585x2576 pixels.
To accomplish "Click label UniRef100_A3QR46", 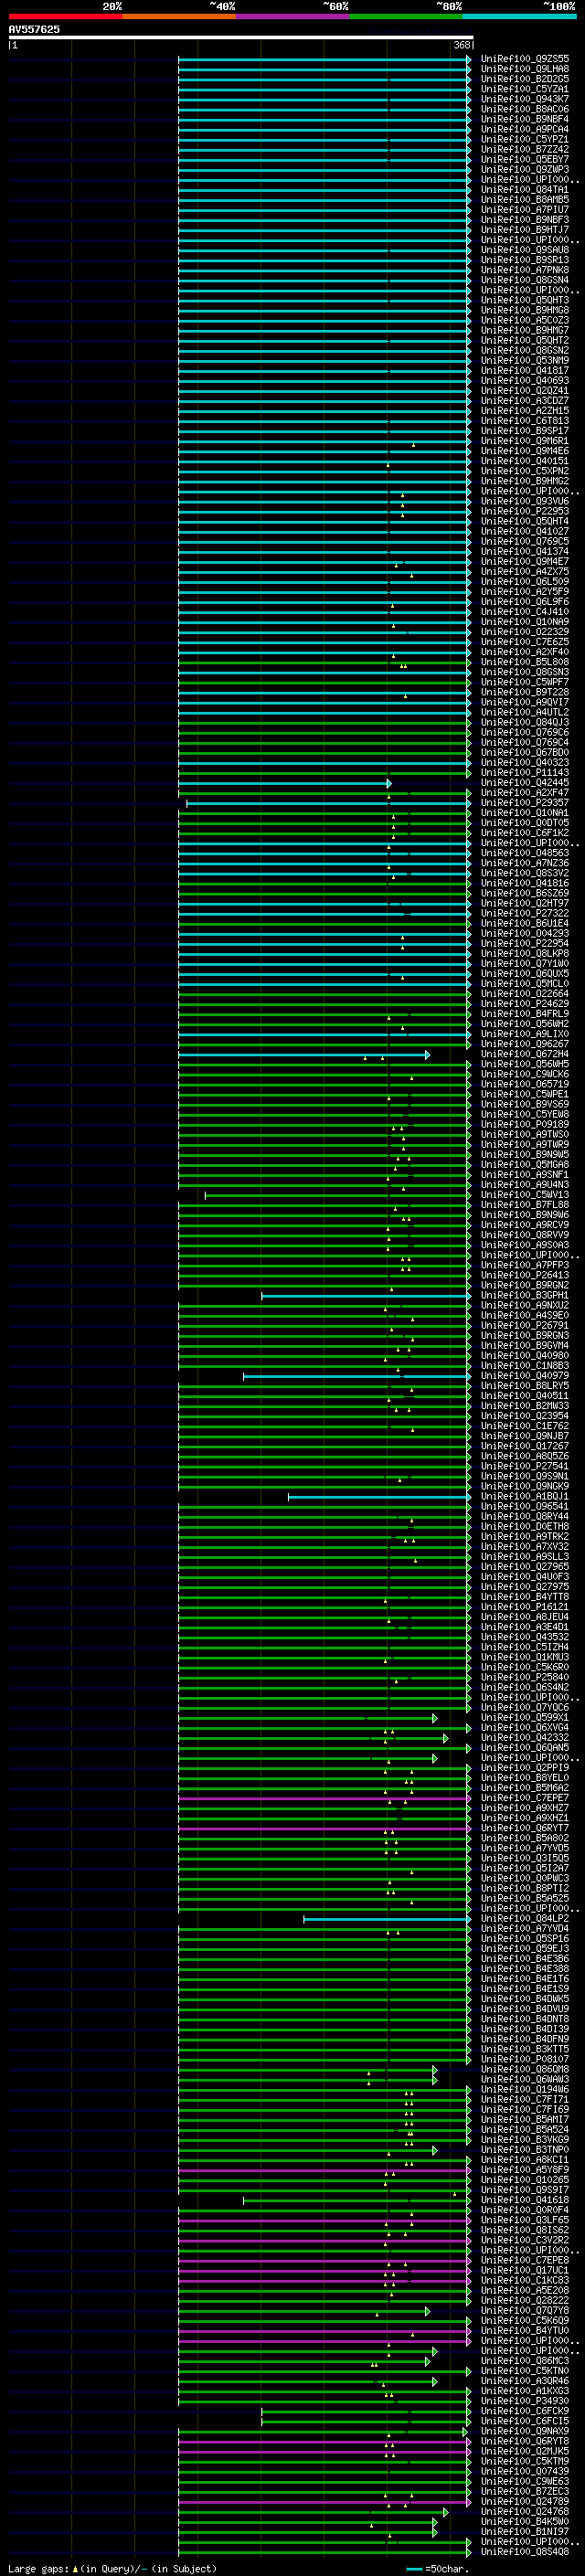I will (x=525, y=2380).
